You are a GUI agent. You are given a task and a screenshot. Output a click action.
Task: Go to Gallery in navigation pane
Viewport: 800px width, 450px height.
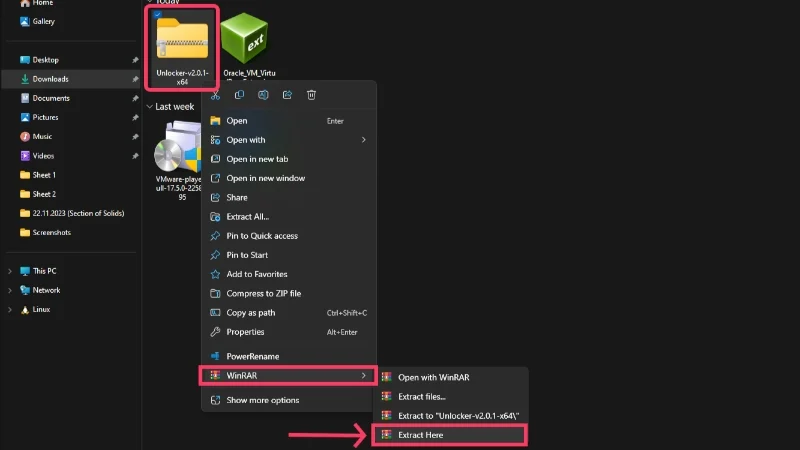pos(43,21)
